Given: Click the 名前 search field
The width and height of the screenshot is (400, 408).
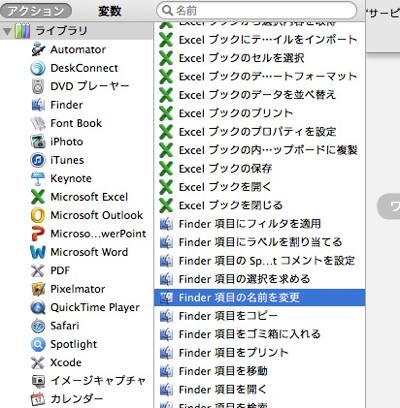Looking at the screenshot, I should [x=257, y=11].
